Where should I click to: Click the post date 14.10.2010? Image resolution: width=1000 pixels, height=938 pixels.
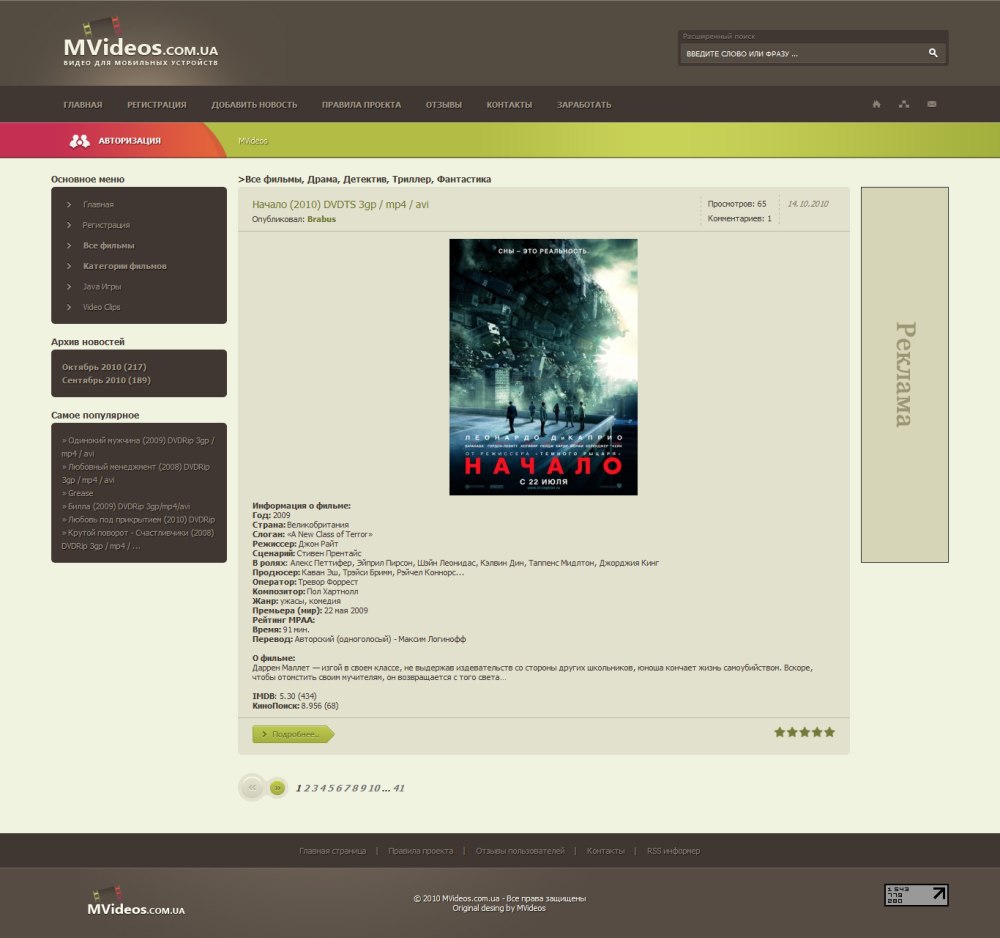click(807, 204)
